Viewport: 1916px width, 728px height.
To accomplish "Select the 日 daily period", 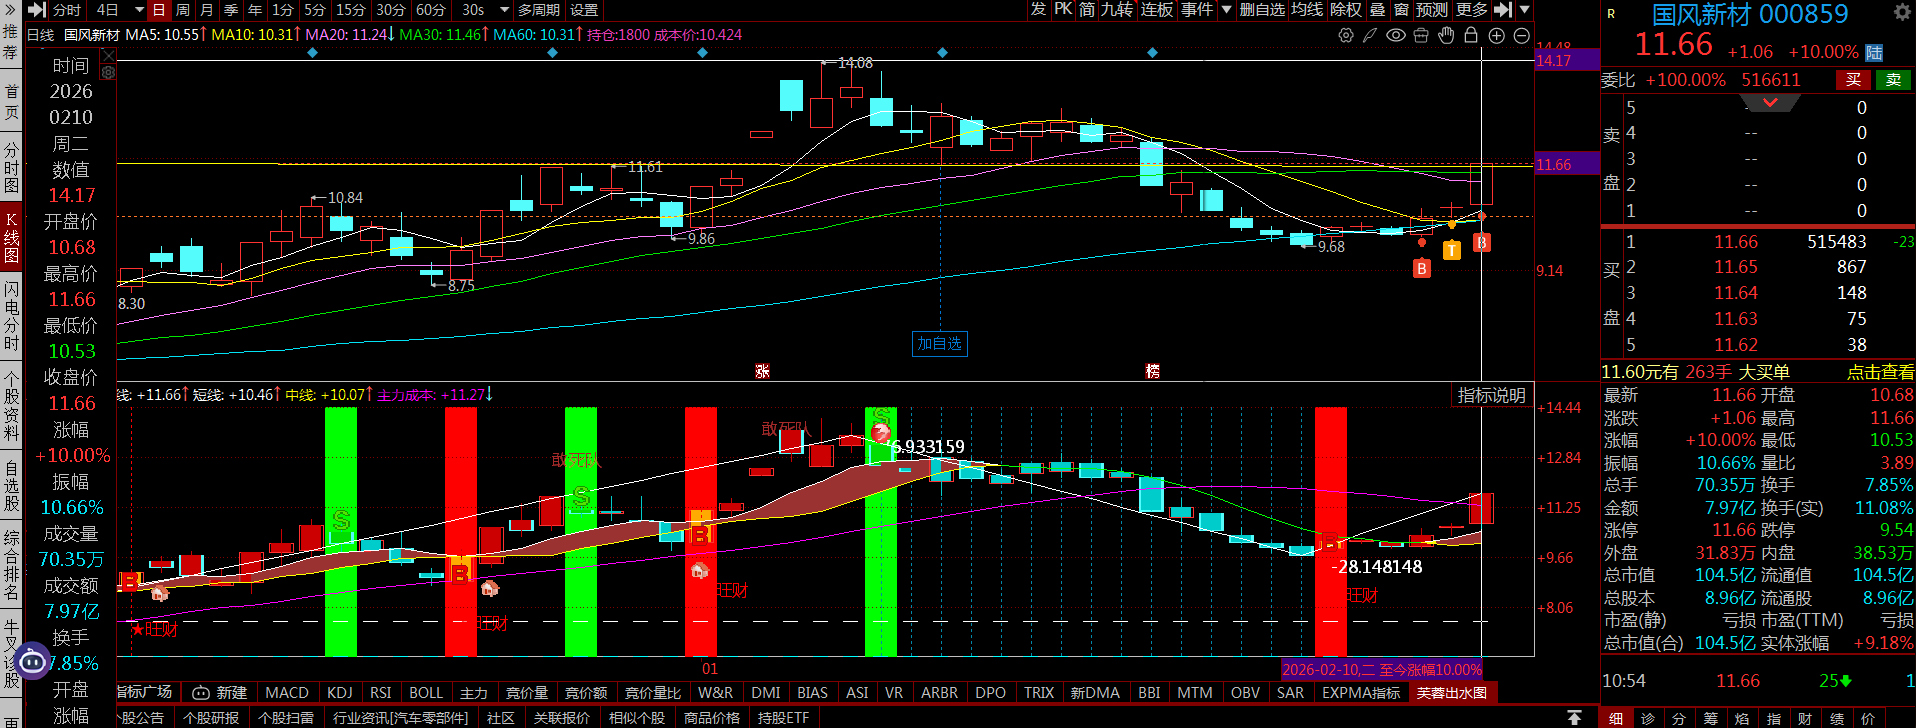I will coord(159,10).
